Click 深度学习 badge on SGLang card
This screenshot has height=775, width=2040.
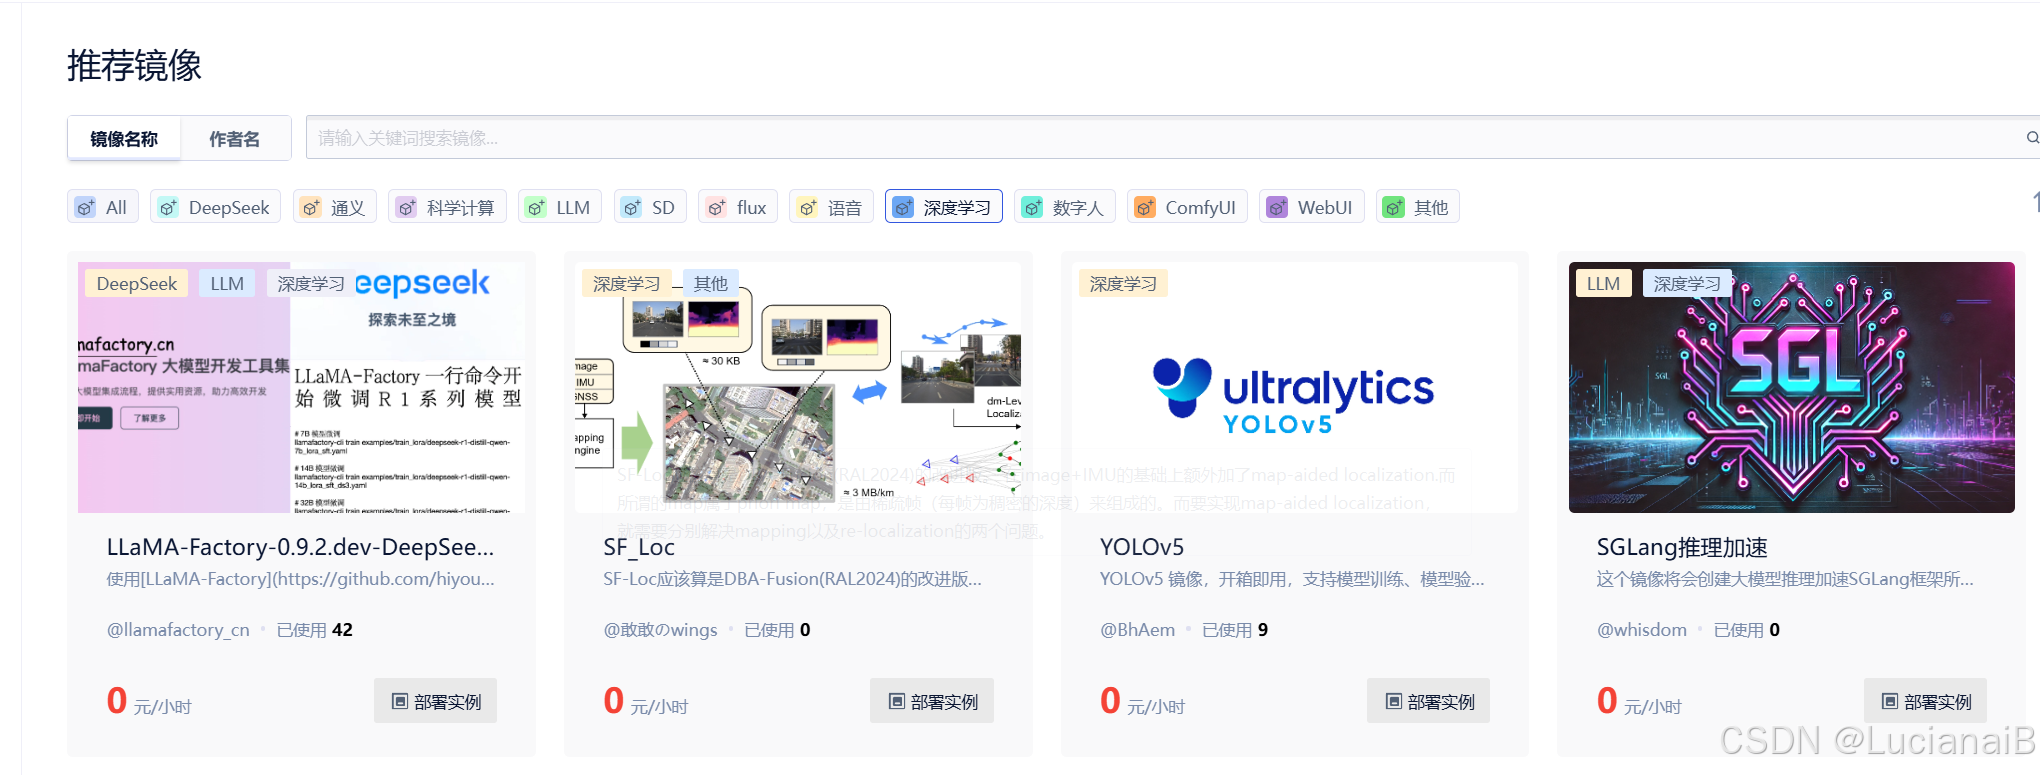(1687, 284)
